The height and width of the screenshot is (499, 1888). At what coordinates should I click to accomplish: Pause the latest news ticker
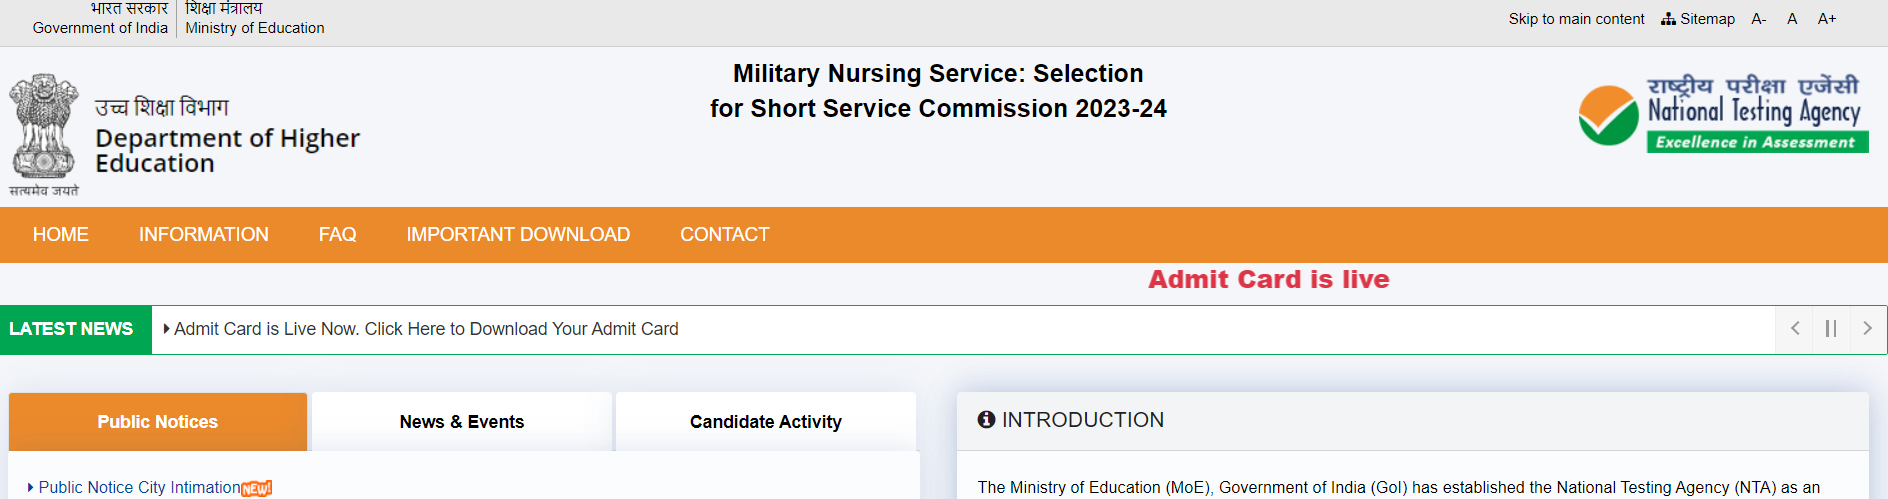1831,329
